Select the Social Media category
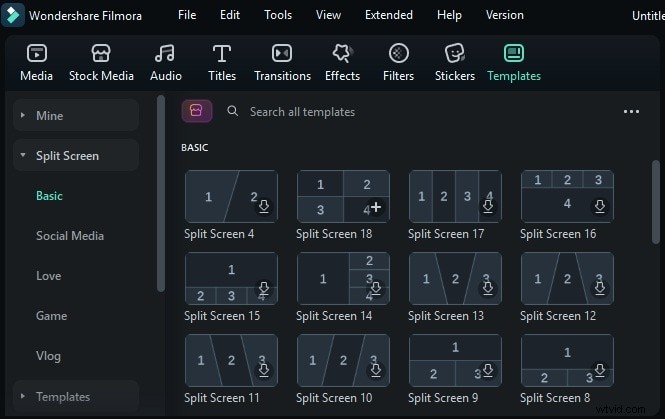The image size is (665, 419). (70, 236)
